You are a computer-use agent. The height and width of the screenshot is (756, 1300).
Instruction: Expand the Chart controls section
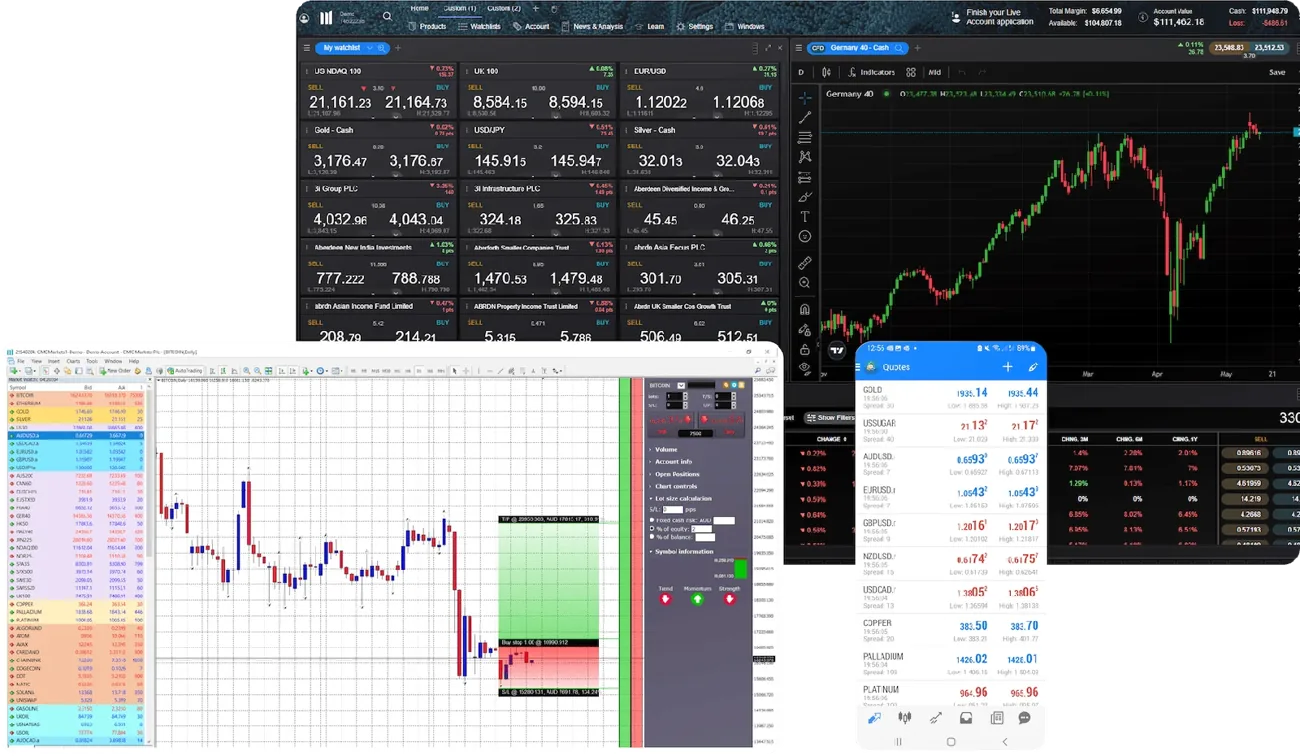tap(674, 486)
